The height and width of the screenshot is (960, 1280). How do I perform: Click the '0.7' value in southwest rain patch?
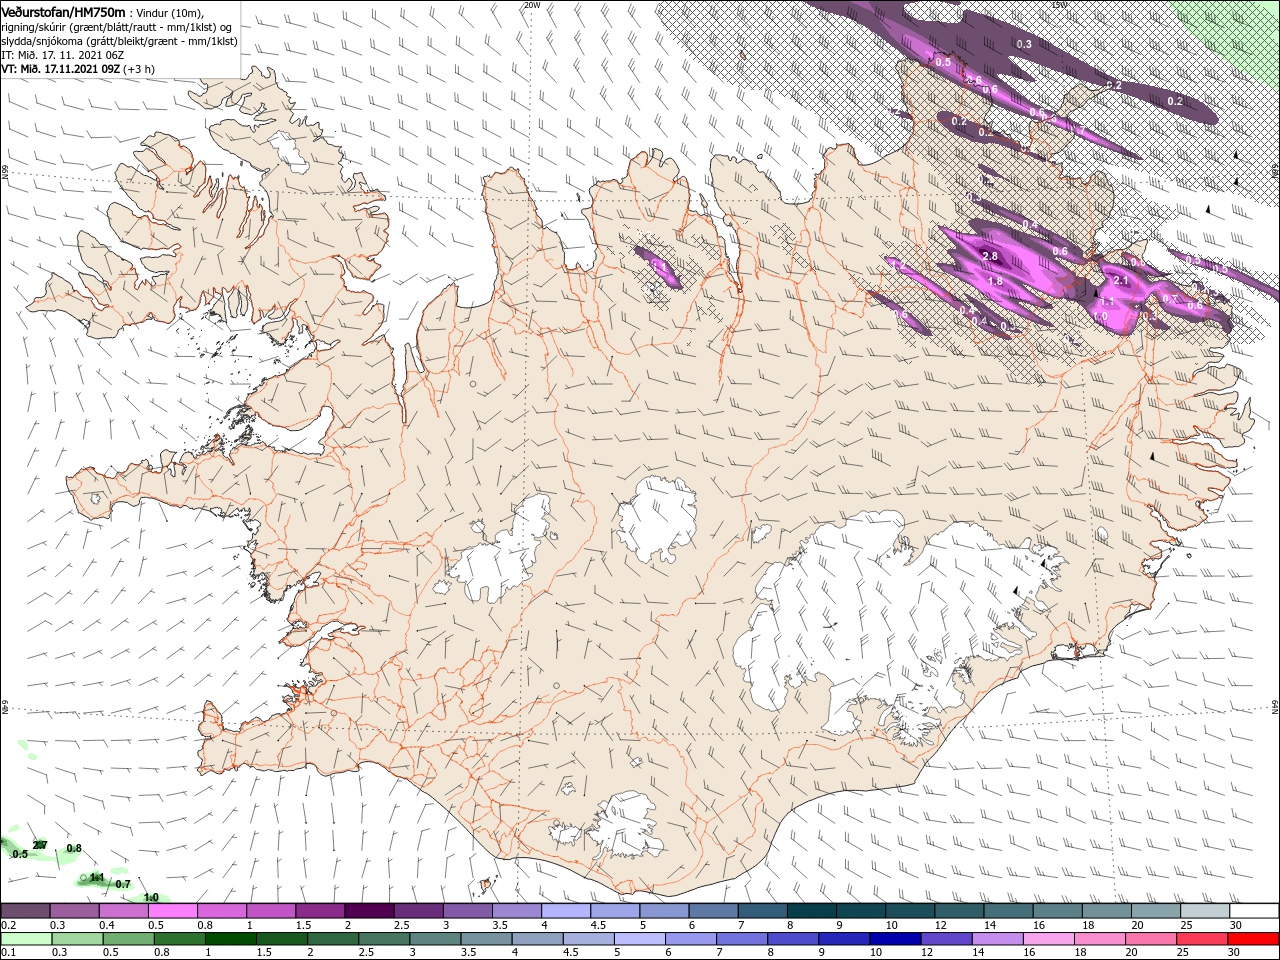pyautogui.click(x=123, y=884)
